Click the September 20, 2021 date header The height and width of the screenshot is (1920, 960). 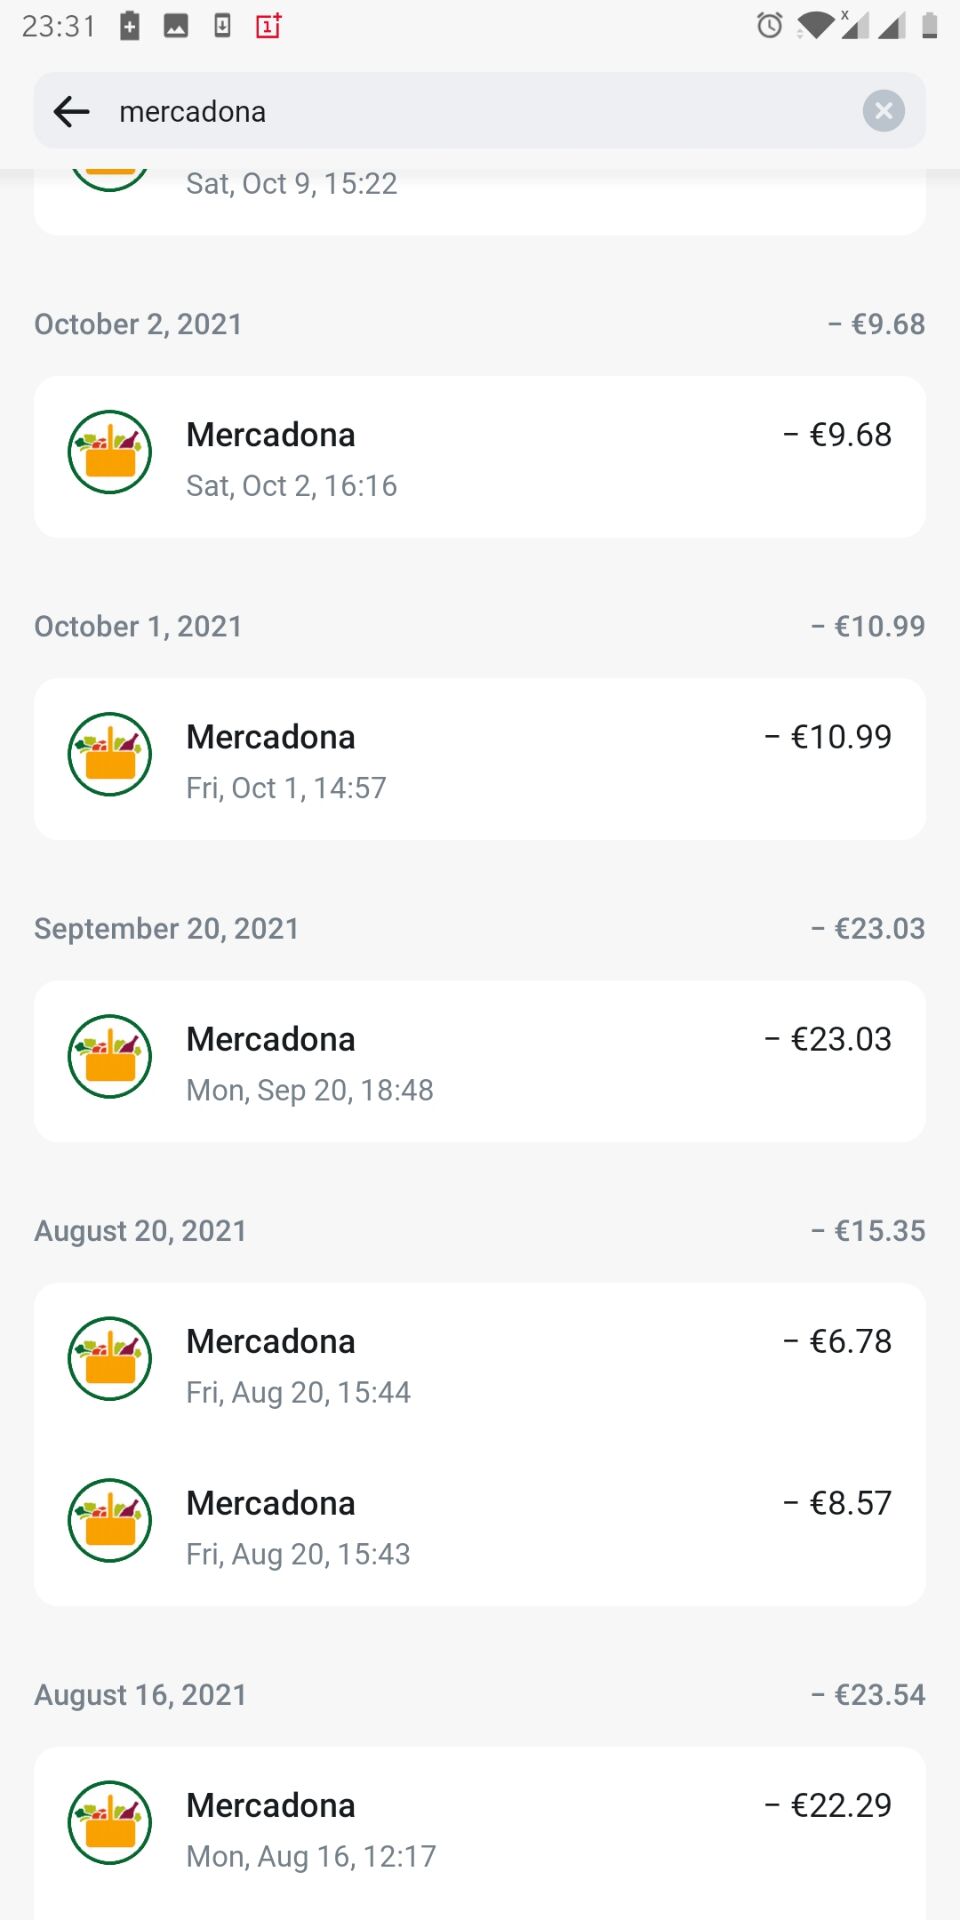pos(166,928)
